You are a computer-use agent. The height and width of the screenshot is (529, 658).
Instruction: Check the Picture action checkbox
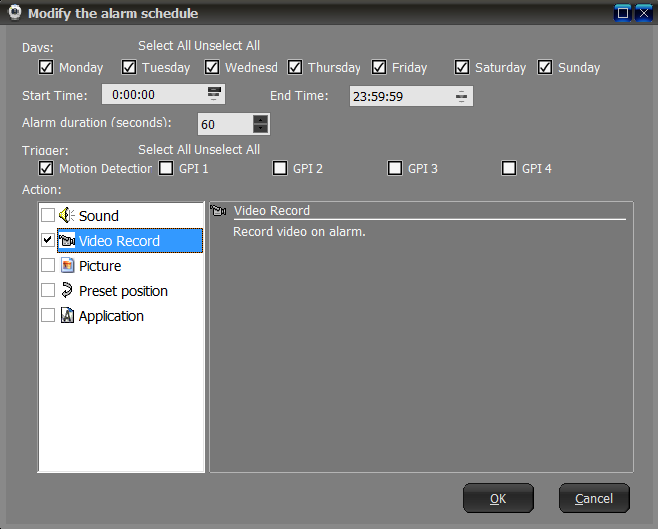coord(48,265)
